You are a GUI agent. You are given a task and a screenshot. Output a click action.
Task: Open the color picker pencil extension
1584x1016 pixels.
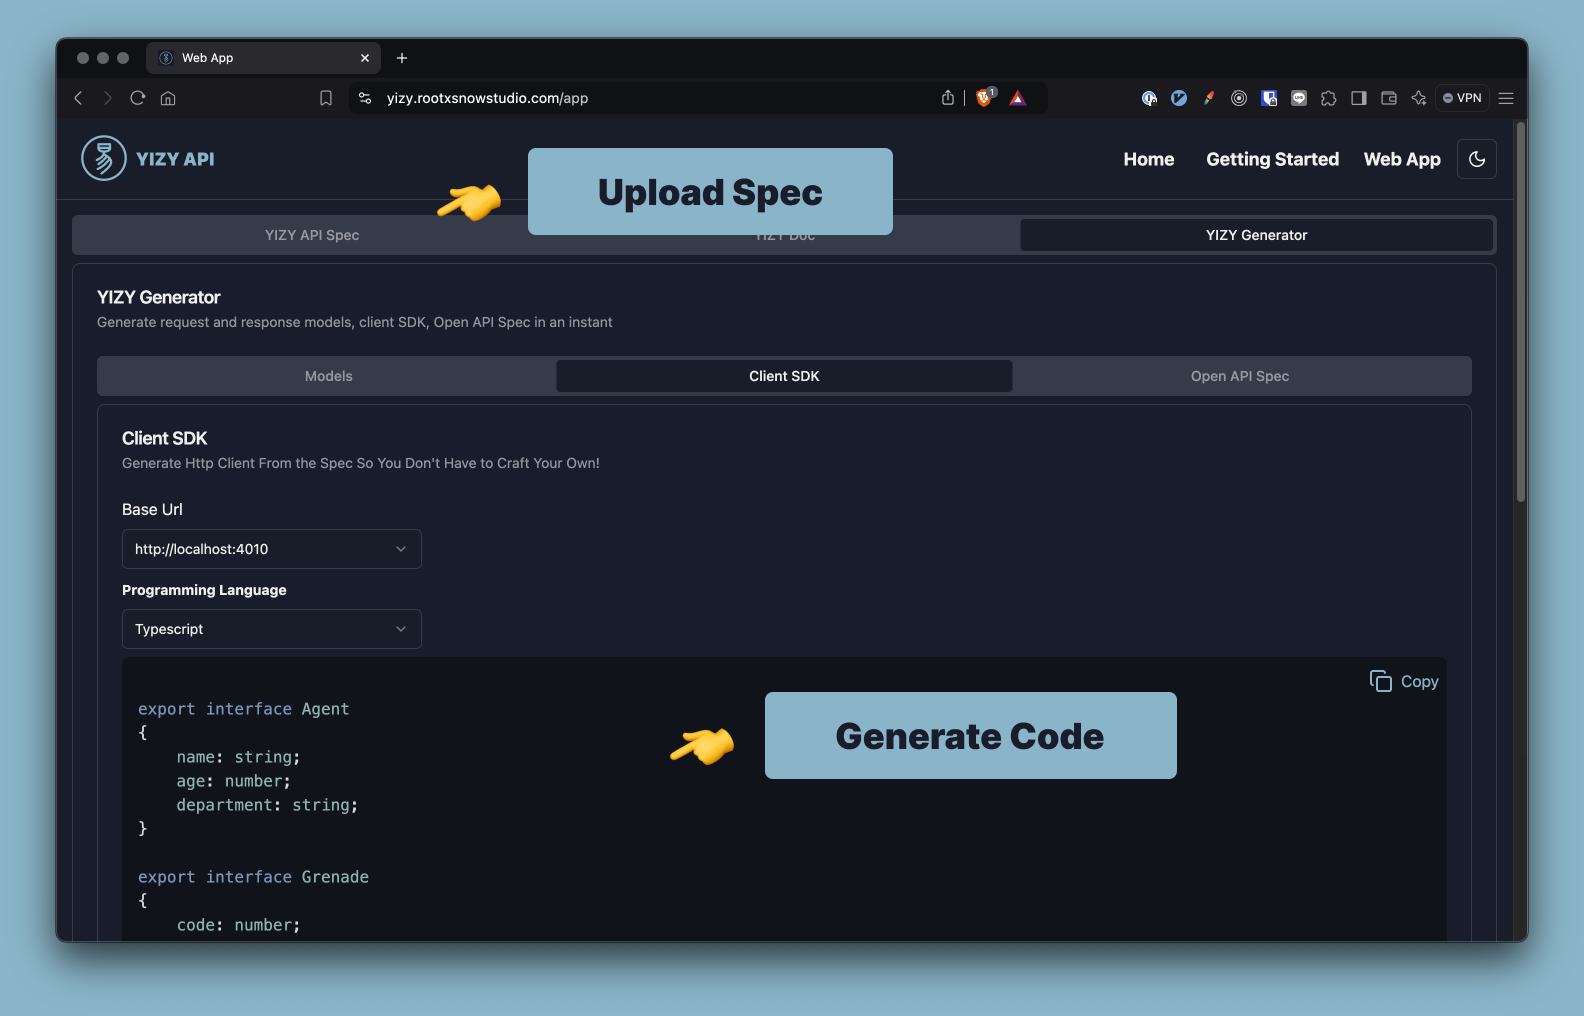1209,98
